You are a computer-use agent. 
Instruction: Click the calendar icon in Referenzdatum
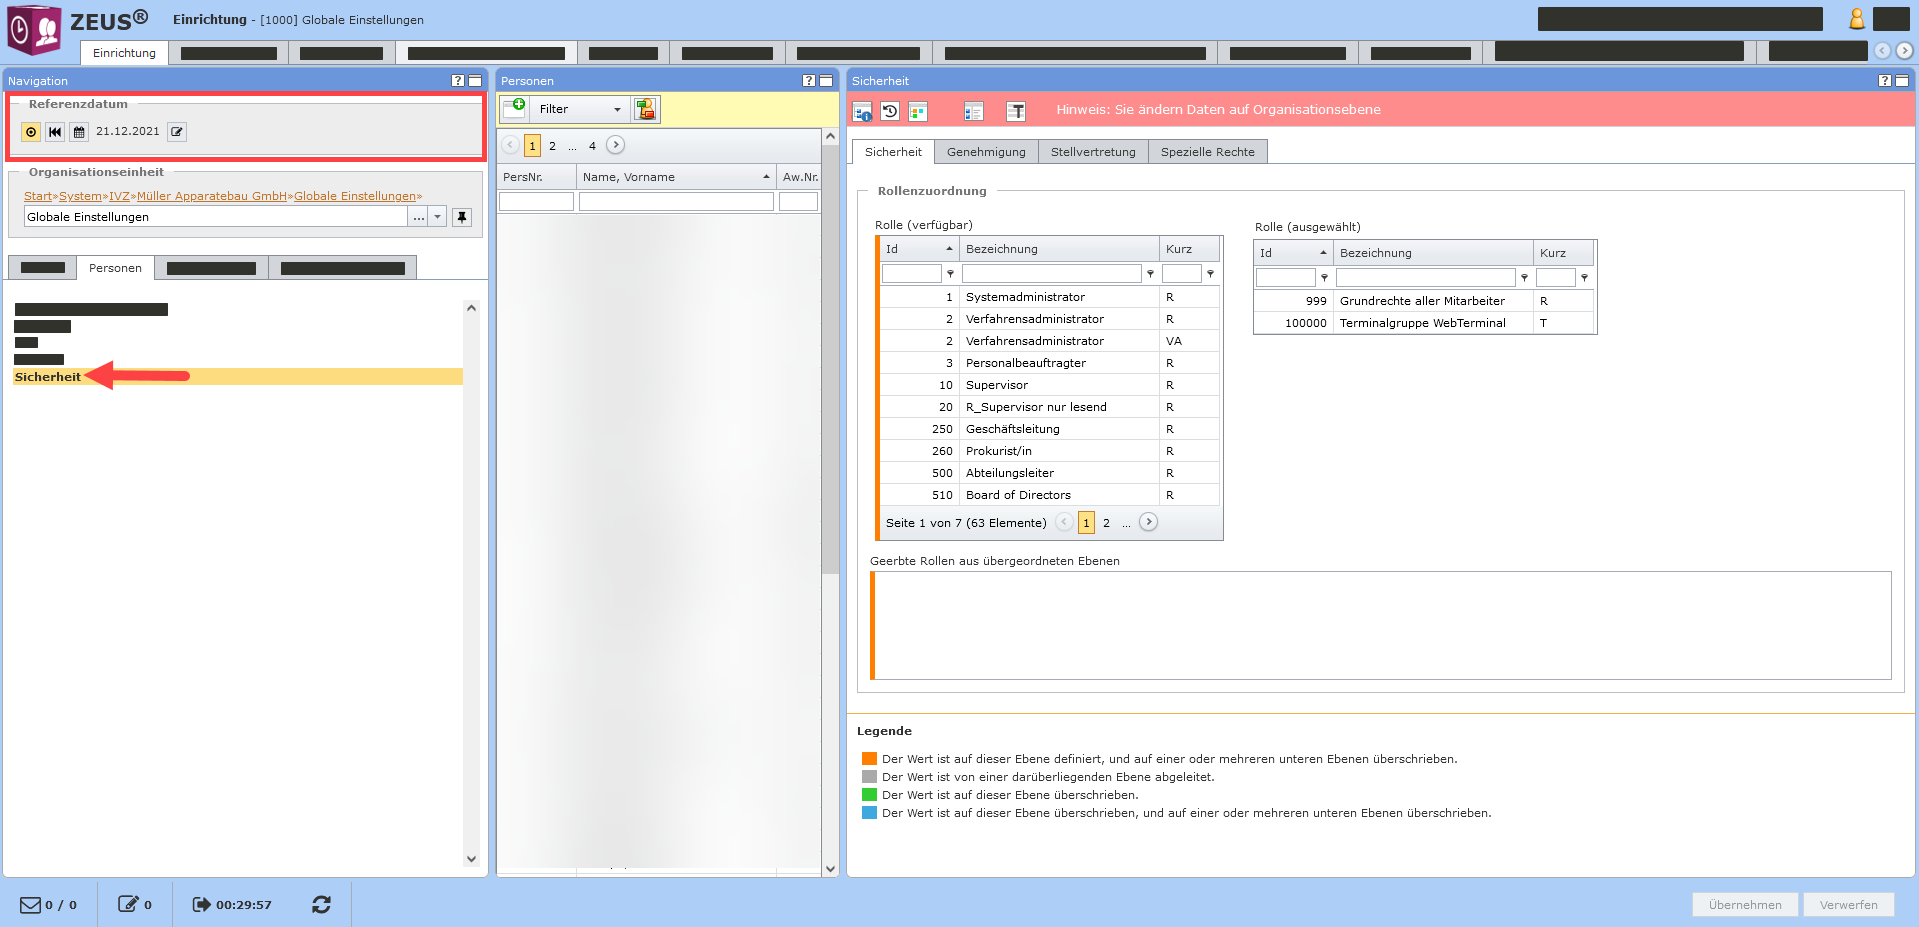pyautogui.click(x=79, y=132)
